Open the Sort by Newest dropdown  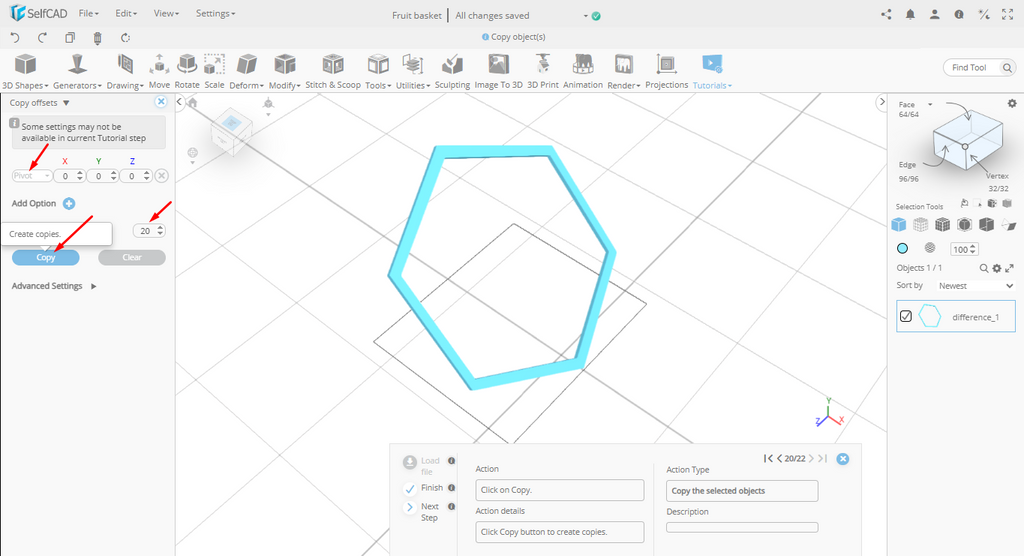point(975,286)
